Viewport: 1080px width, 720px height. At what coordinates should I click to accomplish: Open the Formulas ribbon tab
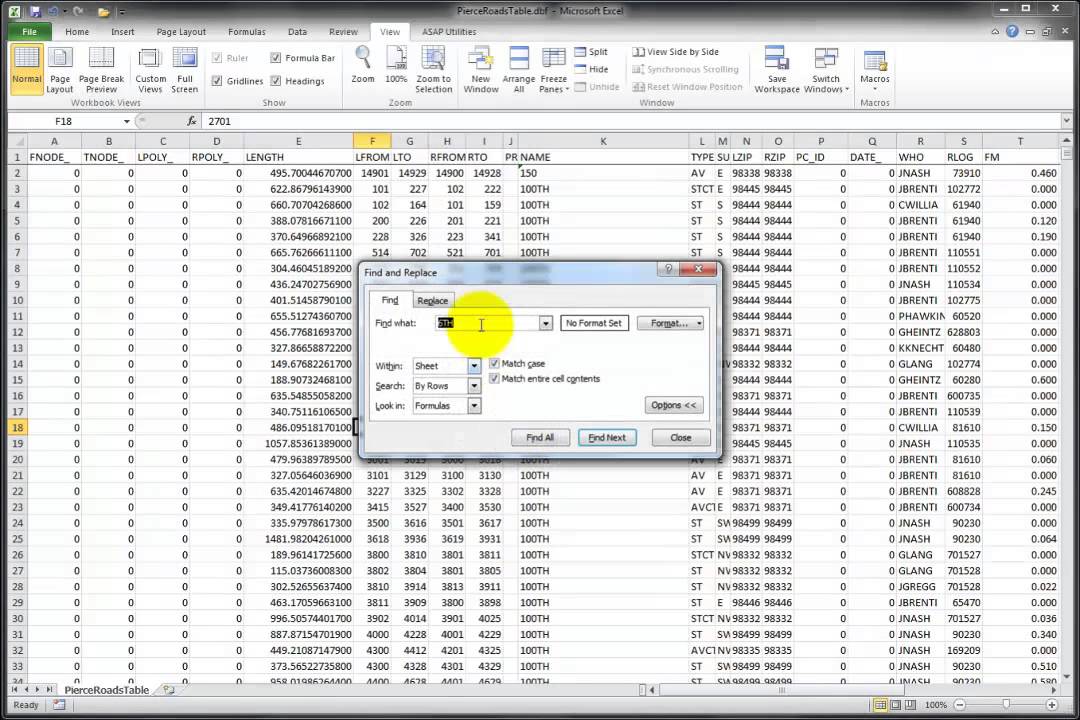(247, 32)
